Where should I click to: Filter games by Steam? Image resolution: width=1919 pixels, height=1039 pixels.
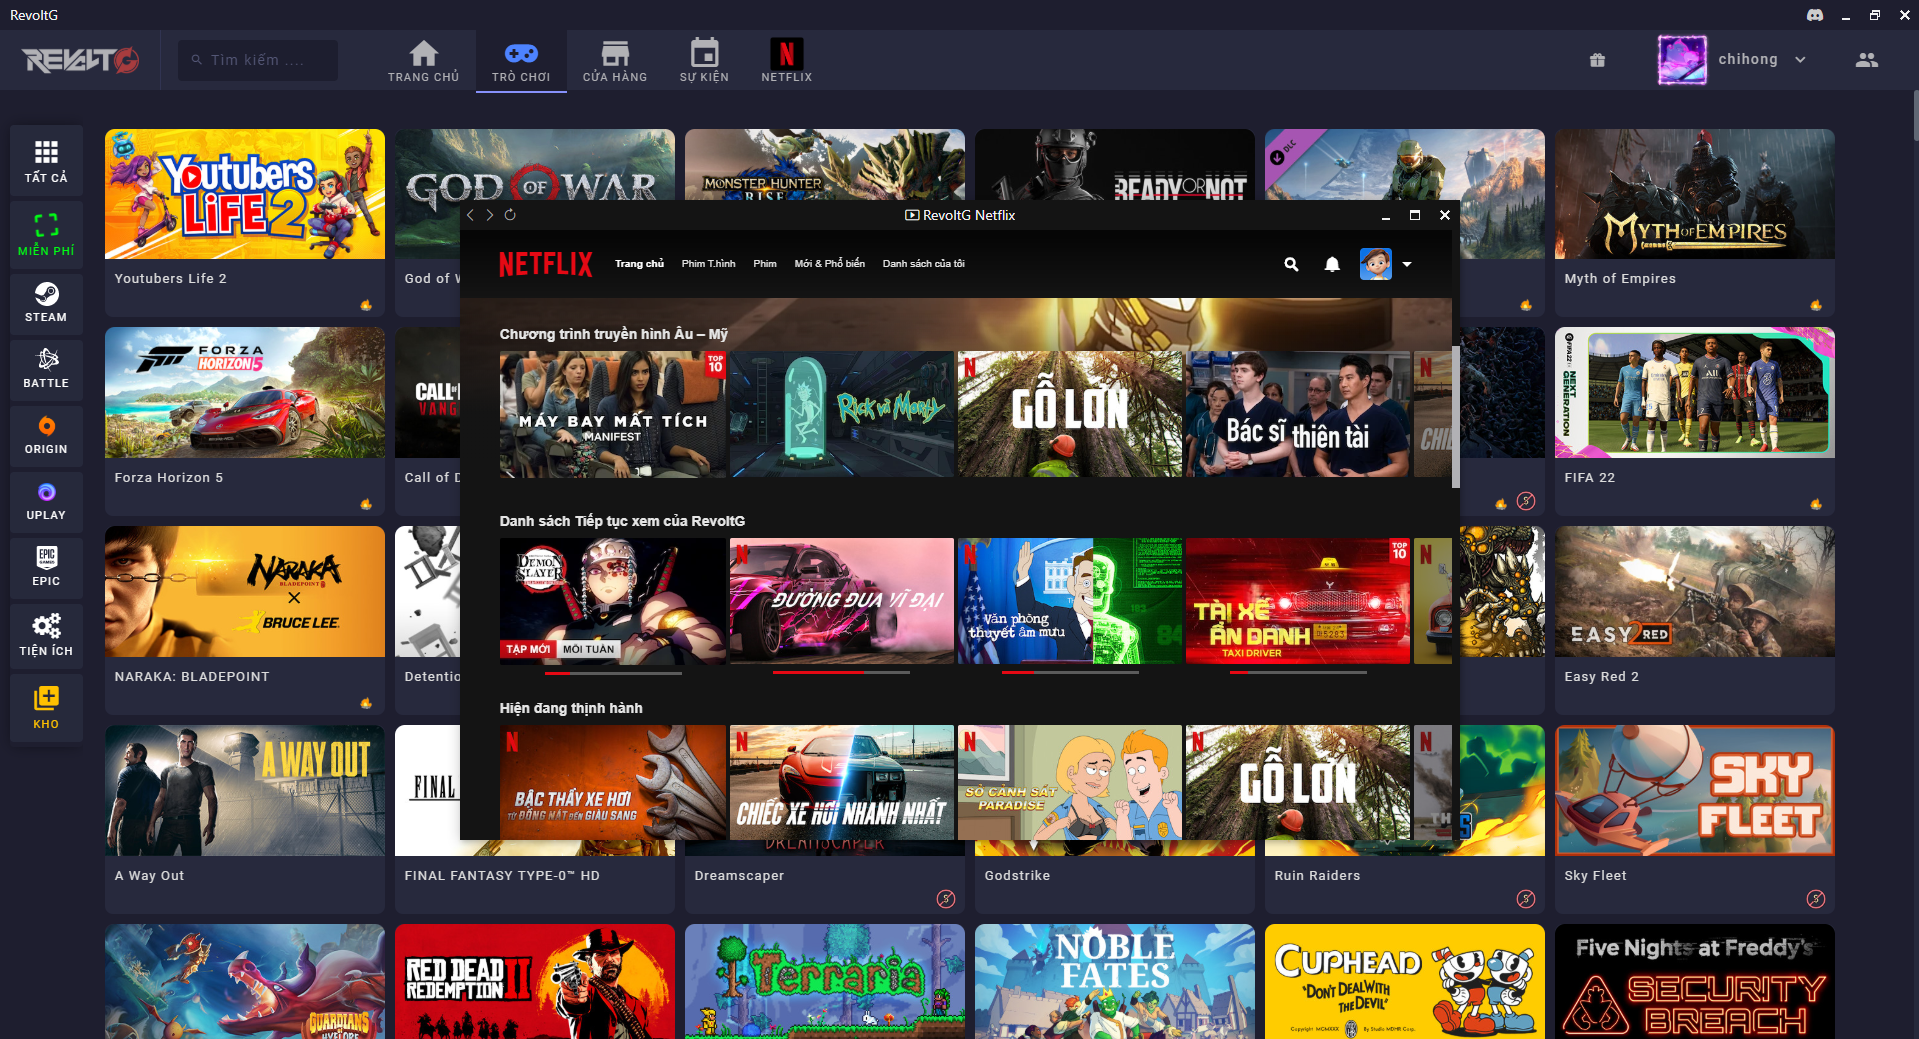click(x=46, y=302)
